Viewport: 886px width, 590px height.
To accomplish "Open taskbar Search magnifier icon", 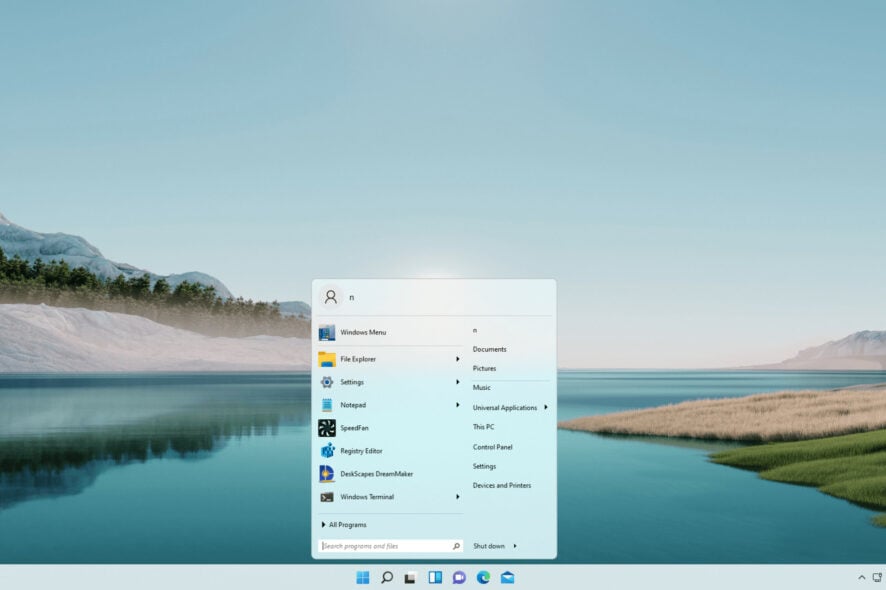I will (387, 577).
